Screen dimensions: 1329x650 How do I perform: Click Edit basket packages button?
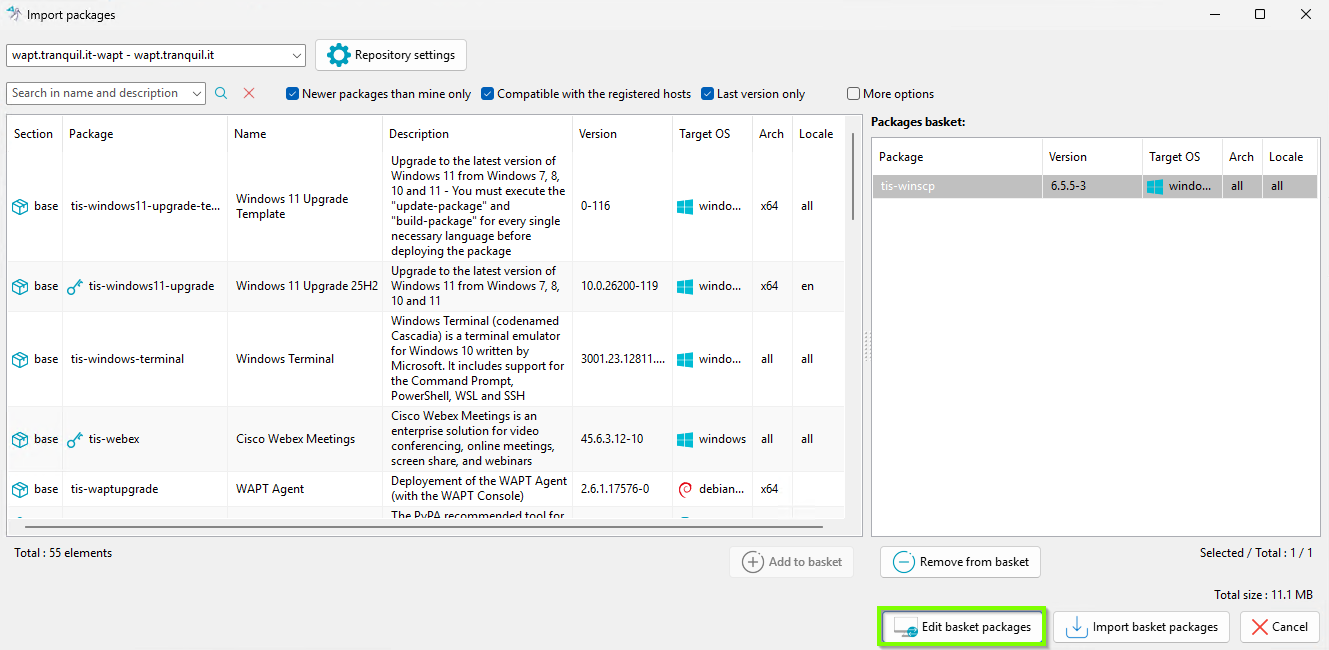(962, 627)
